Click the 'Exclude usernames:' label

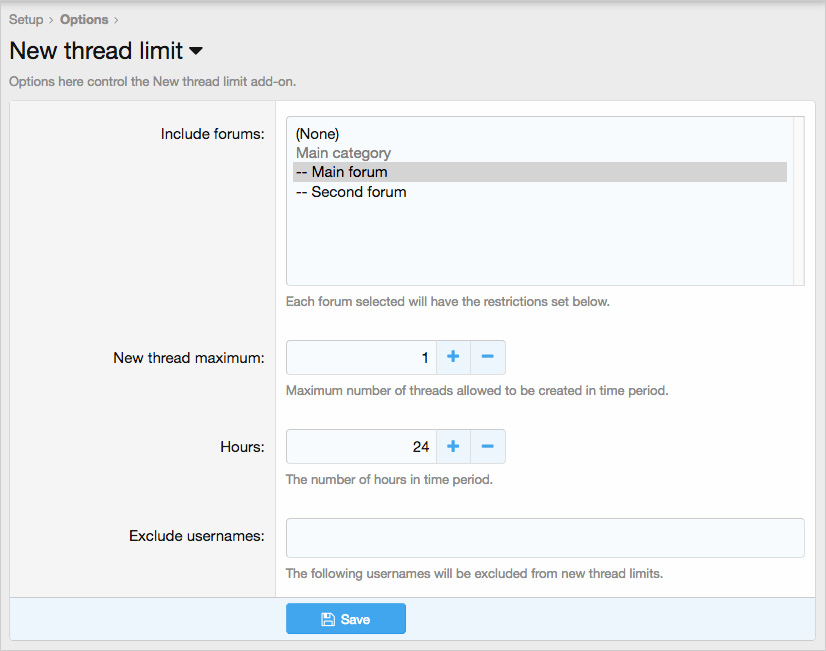tap(196, 536)
